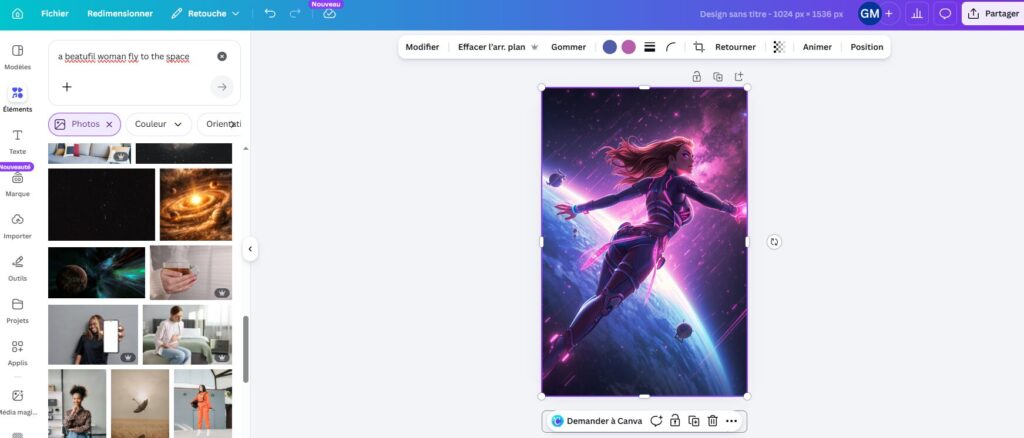Select the Gommer tool
The height and width of the screenshot is (438, 1024).
[568, 47]
